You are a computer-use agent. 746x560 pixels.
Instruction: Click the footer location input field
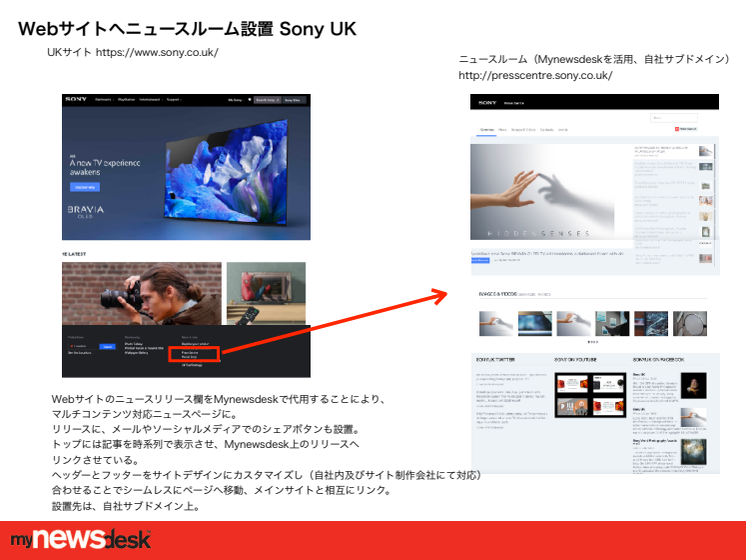pyautogui.click(x=84, y=346)
